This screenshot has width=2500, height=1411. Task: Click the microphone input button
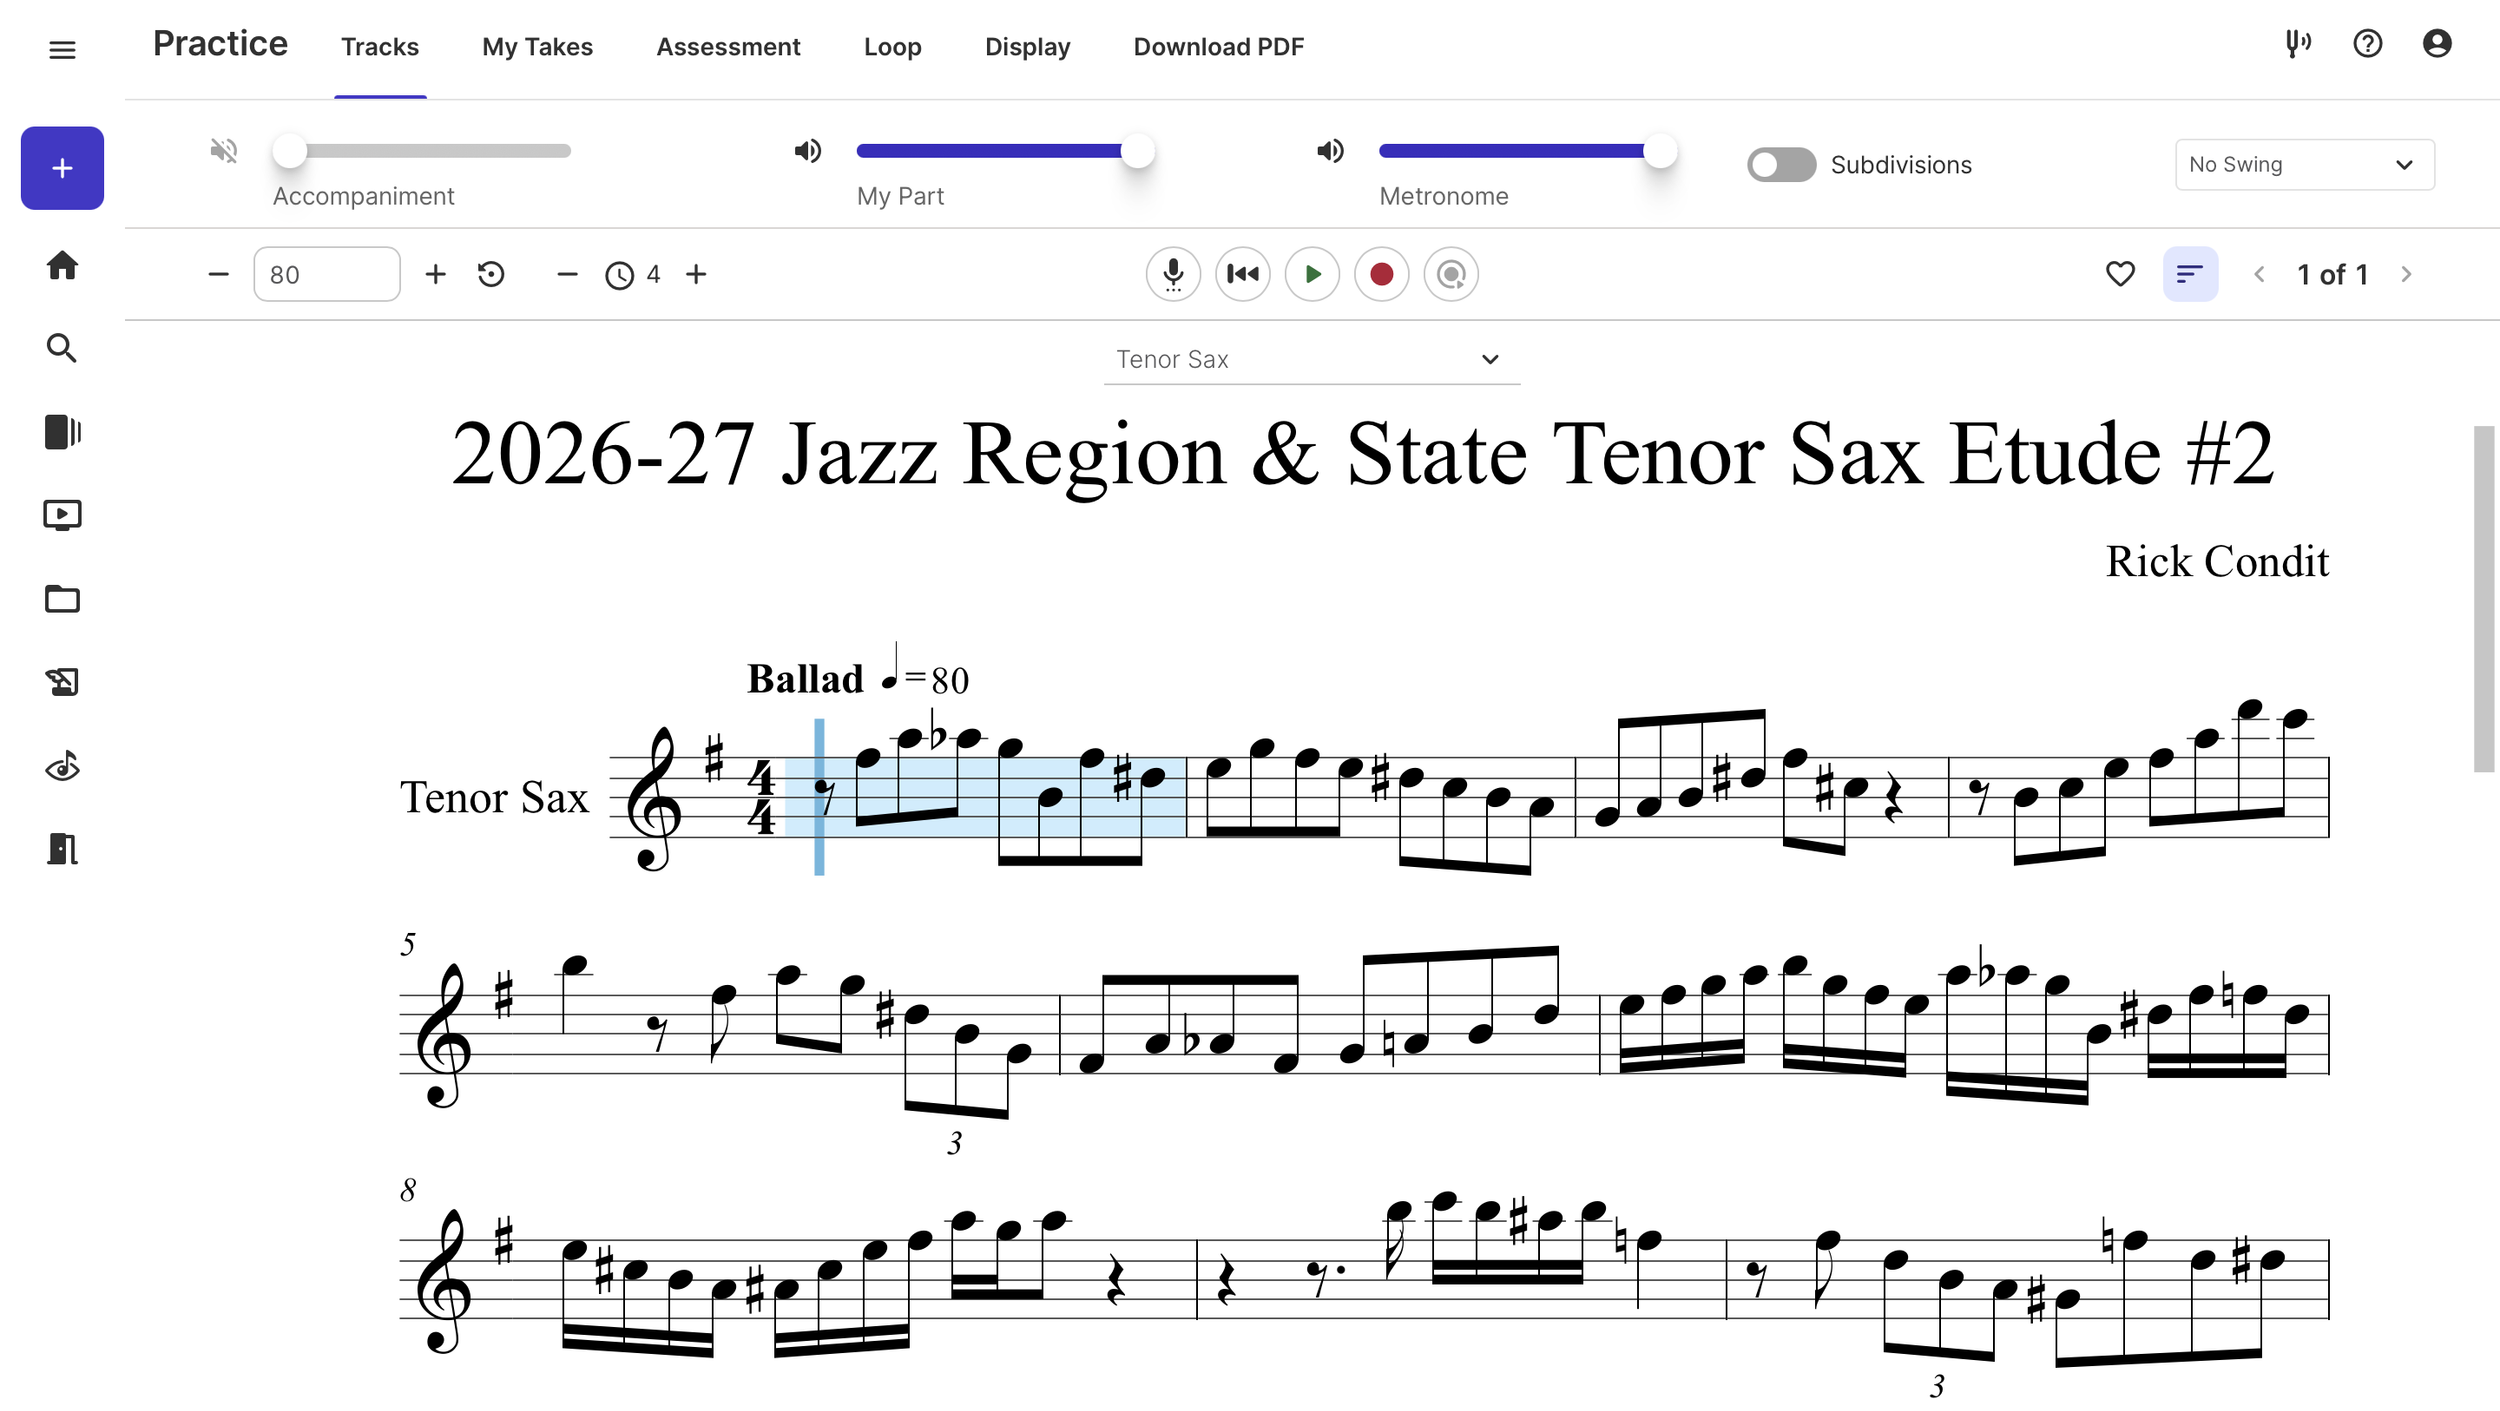1173,274
